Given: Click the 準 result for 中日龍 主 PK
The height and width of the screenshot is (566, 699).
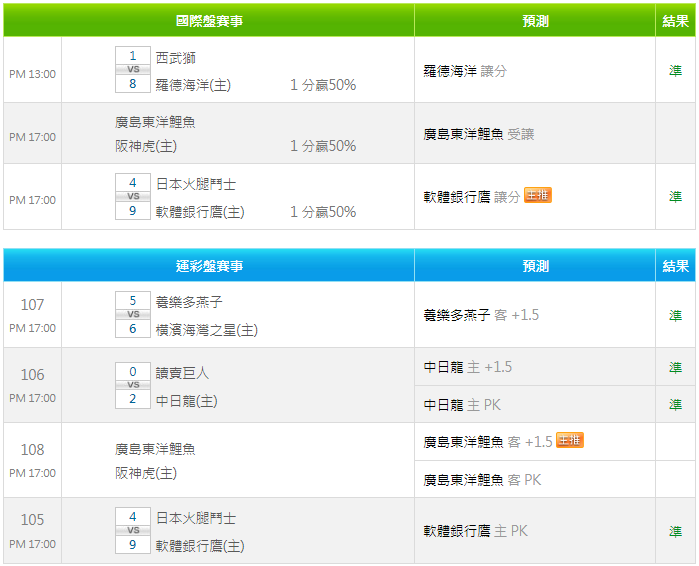Looking at the screenshot, I should [675, 405].
